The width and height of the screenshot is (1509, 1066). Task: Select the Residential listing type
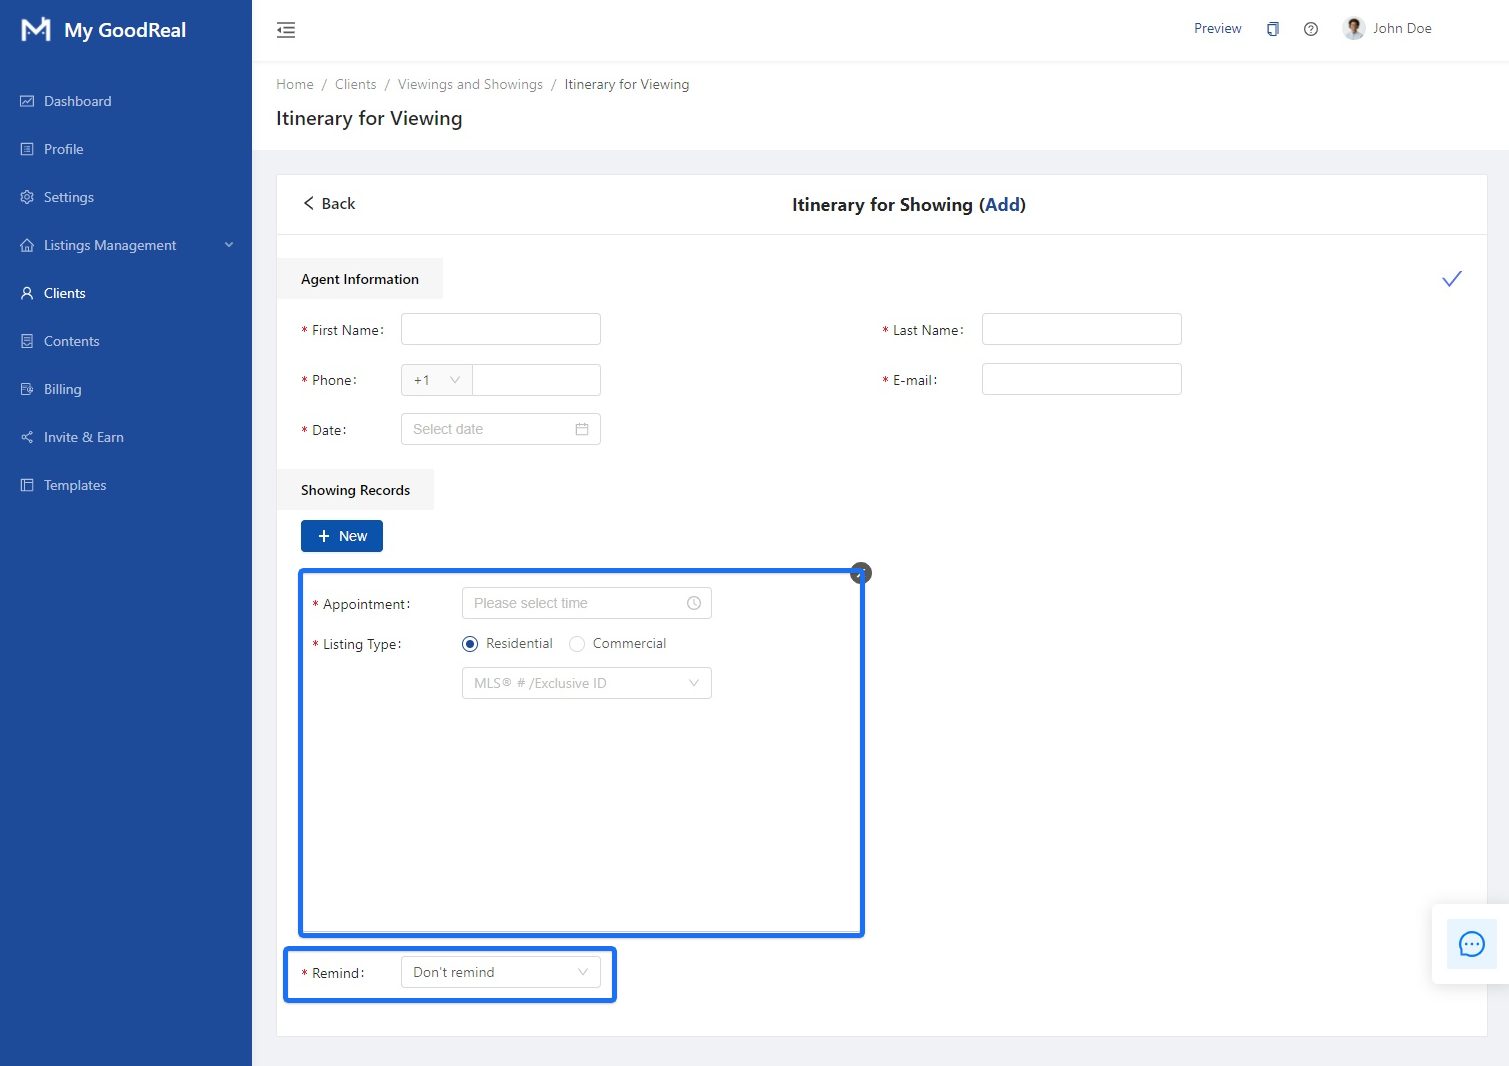pyautogui.click(x=470, y=644)
